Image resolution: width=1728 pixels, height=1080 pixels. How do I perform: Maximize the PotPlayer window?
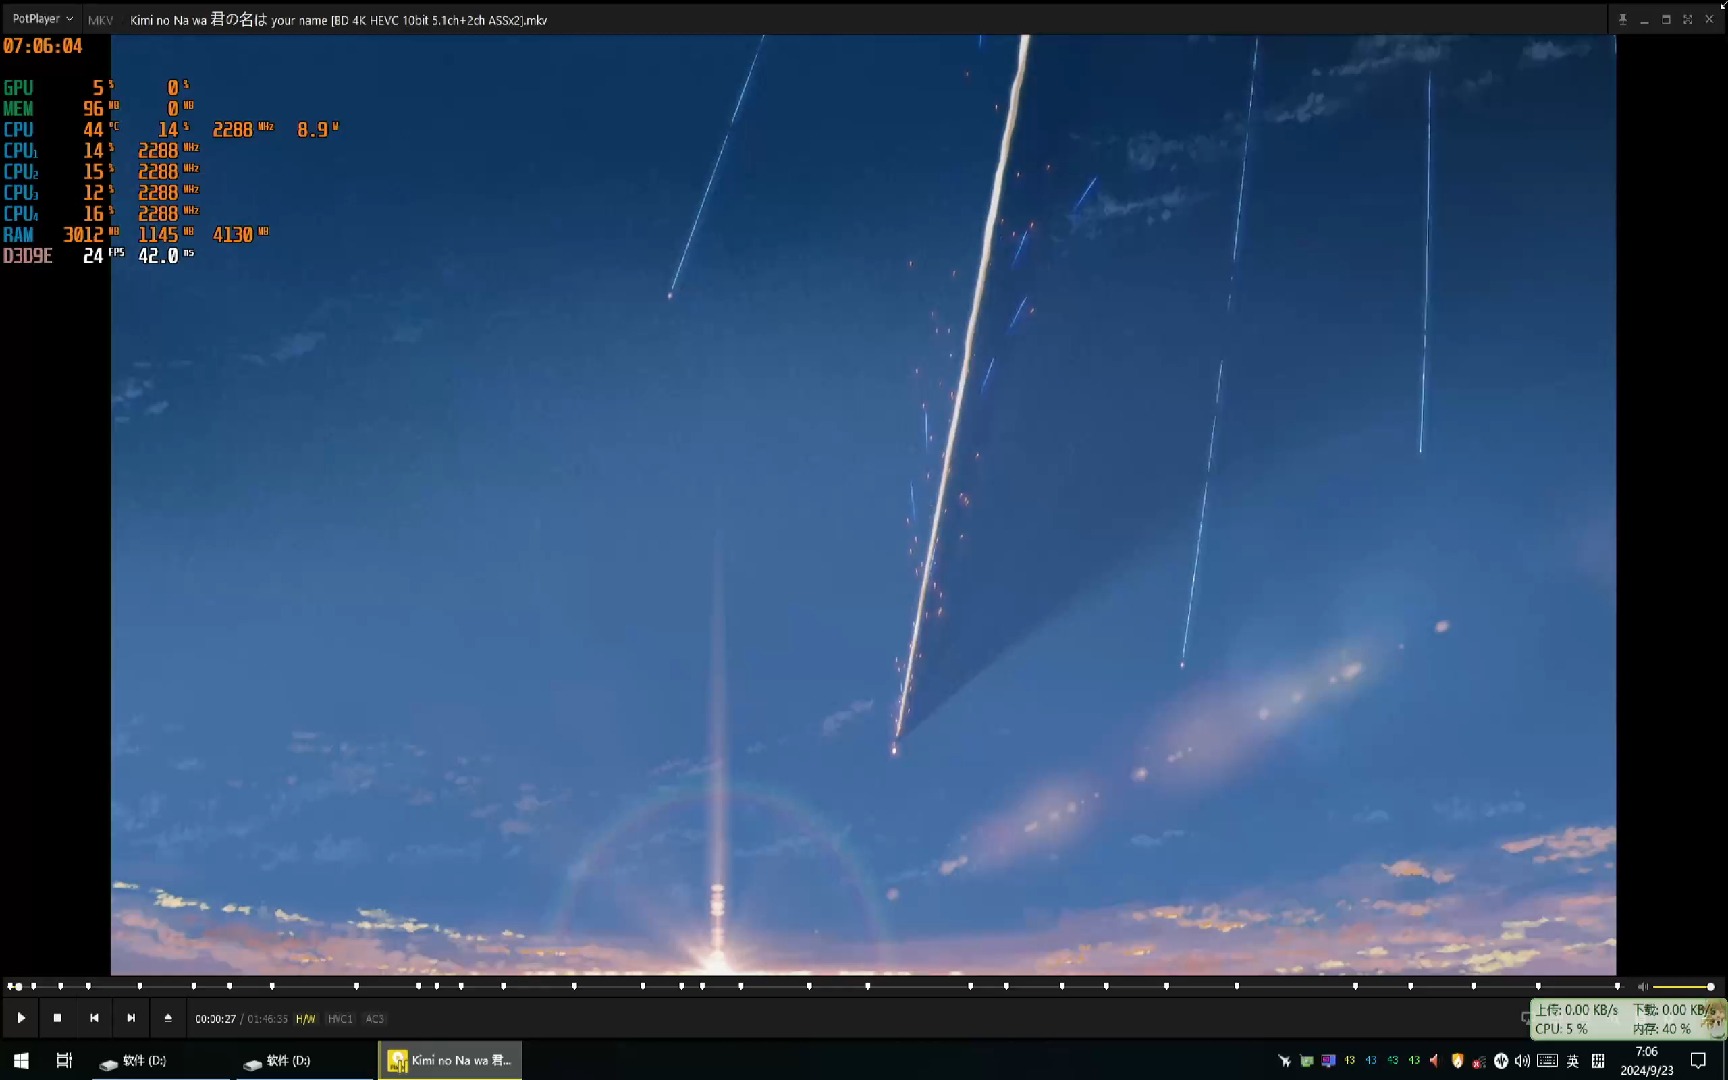click(1666, 19)
